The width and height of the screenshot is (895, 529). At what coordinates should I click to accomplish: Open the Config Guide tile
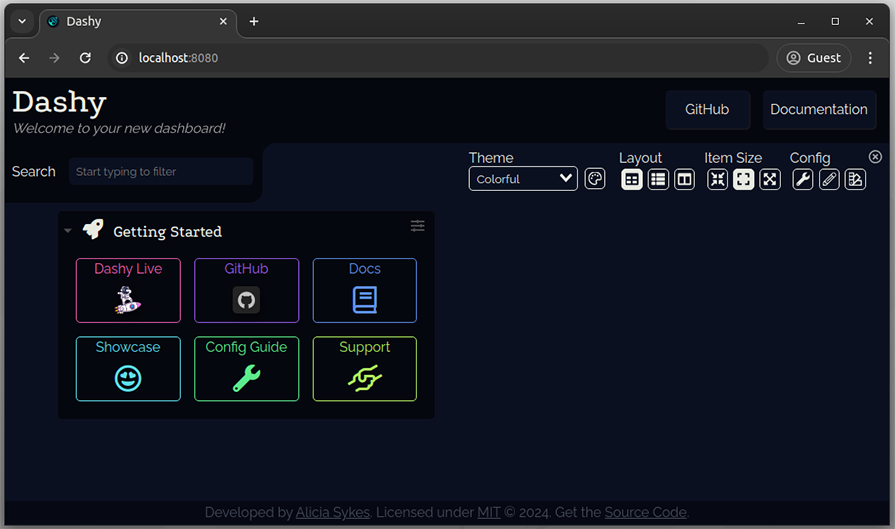click(x=246, y=369)
